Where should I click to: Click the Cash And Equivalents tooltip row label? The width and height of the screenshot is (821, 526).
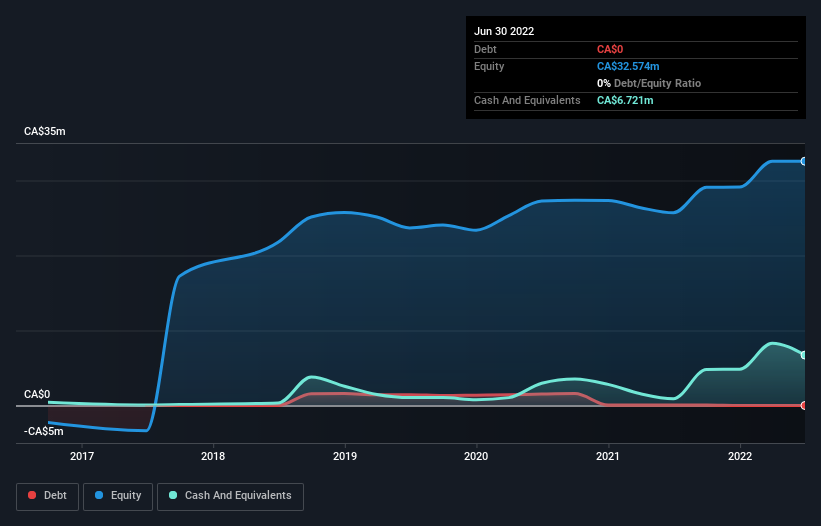click(527, 100)
